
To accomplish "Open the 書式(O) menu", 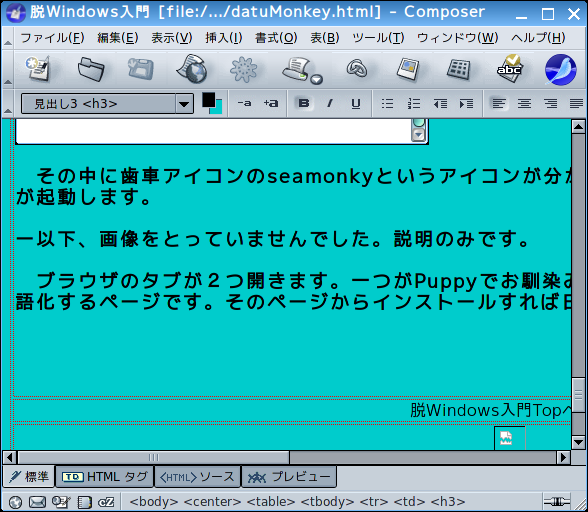I will coord(276,38).
